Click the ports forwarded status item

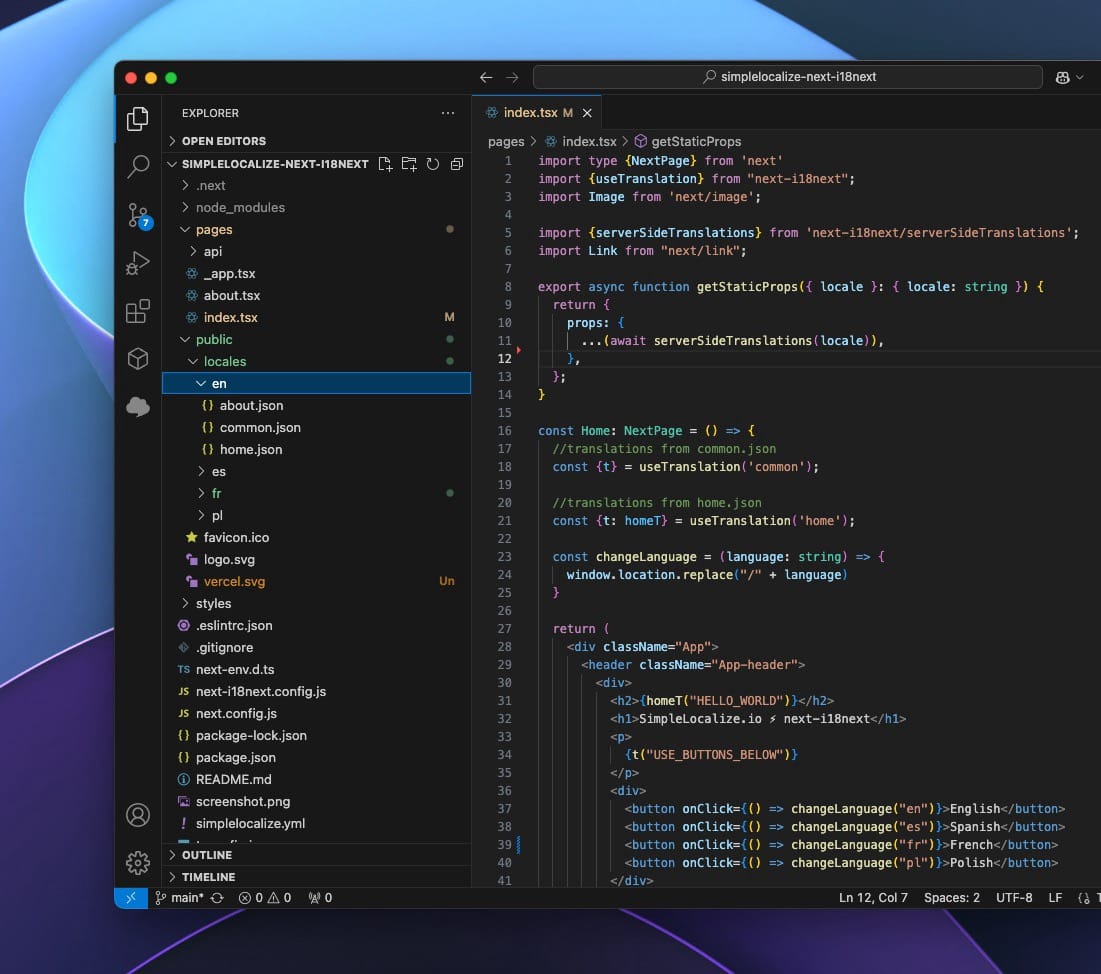click(320, 897)
